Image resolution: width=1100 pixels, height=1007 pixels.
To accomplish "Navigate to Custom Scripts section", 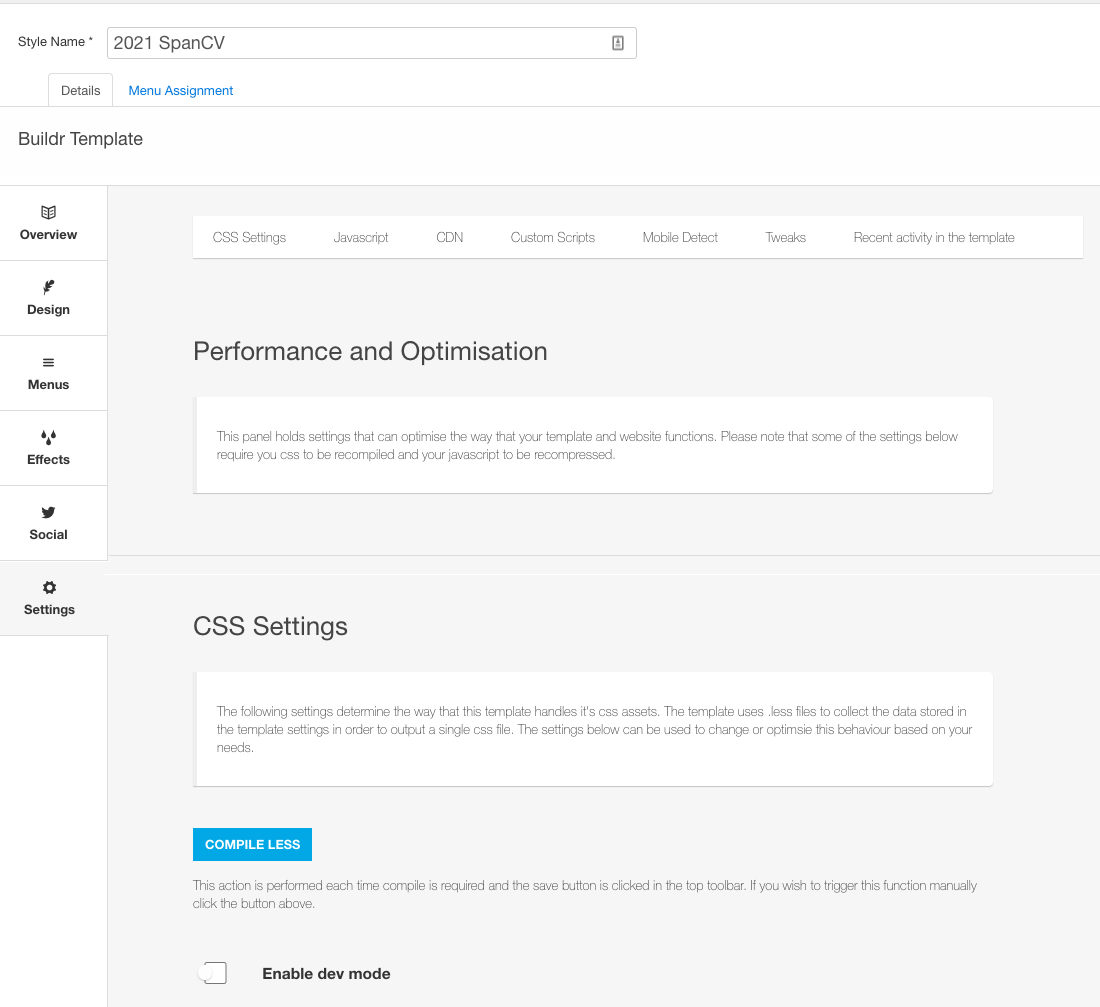I will point(552,238).
